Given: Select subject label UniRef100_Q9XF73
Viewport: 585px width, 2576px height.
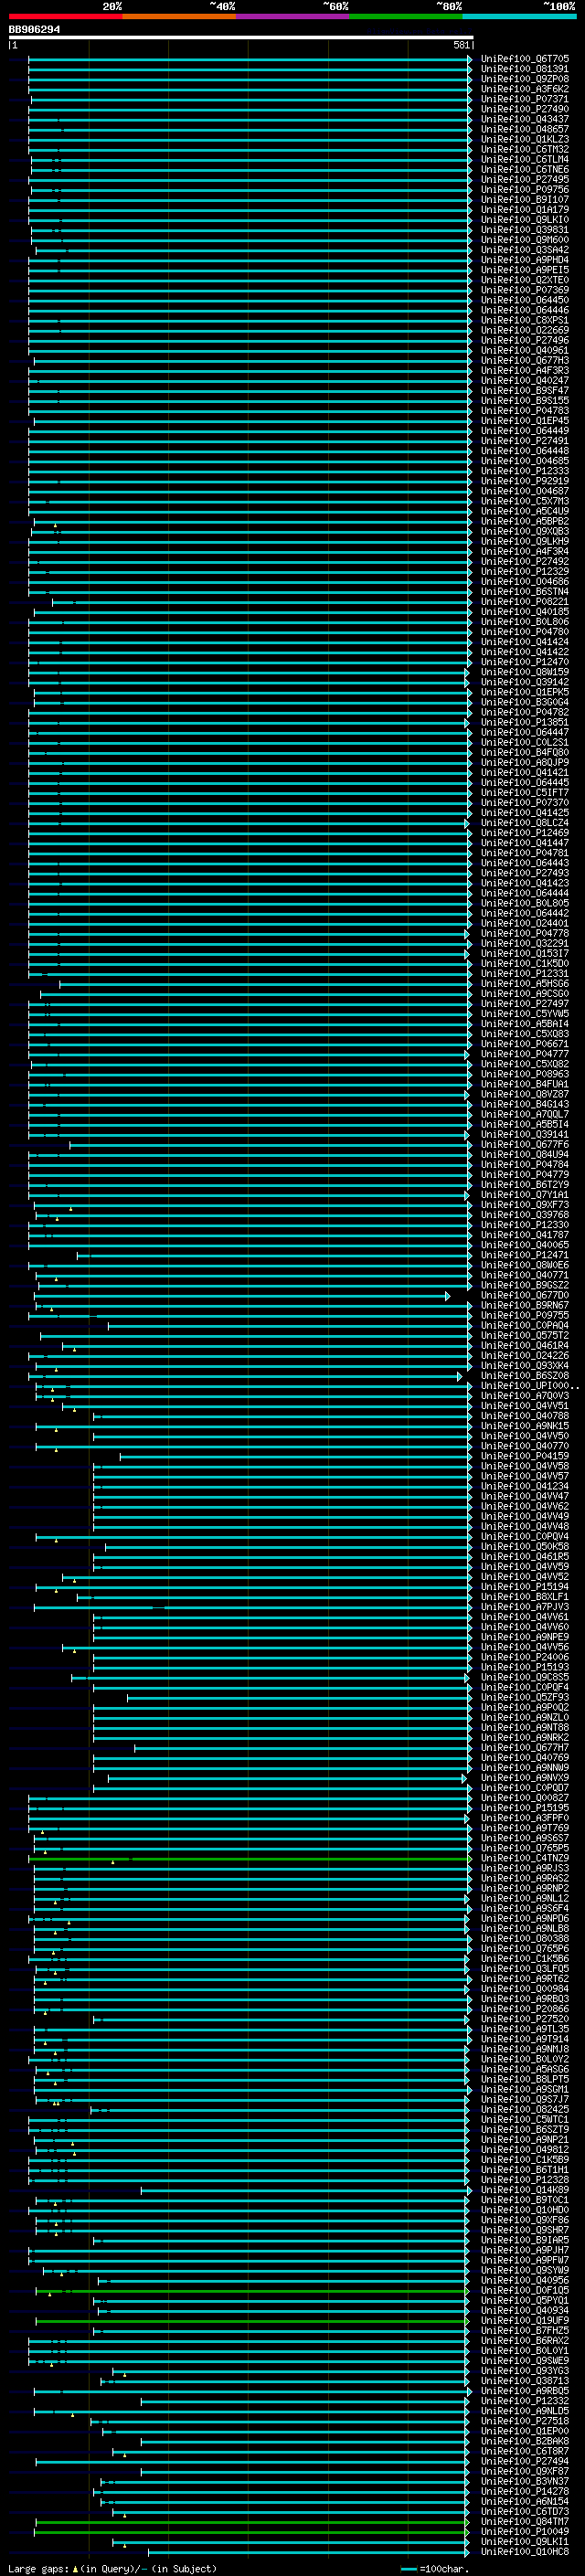Looking at the screenshot, I should [x=524, y=1205].
